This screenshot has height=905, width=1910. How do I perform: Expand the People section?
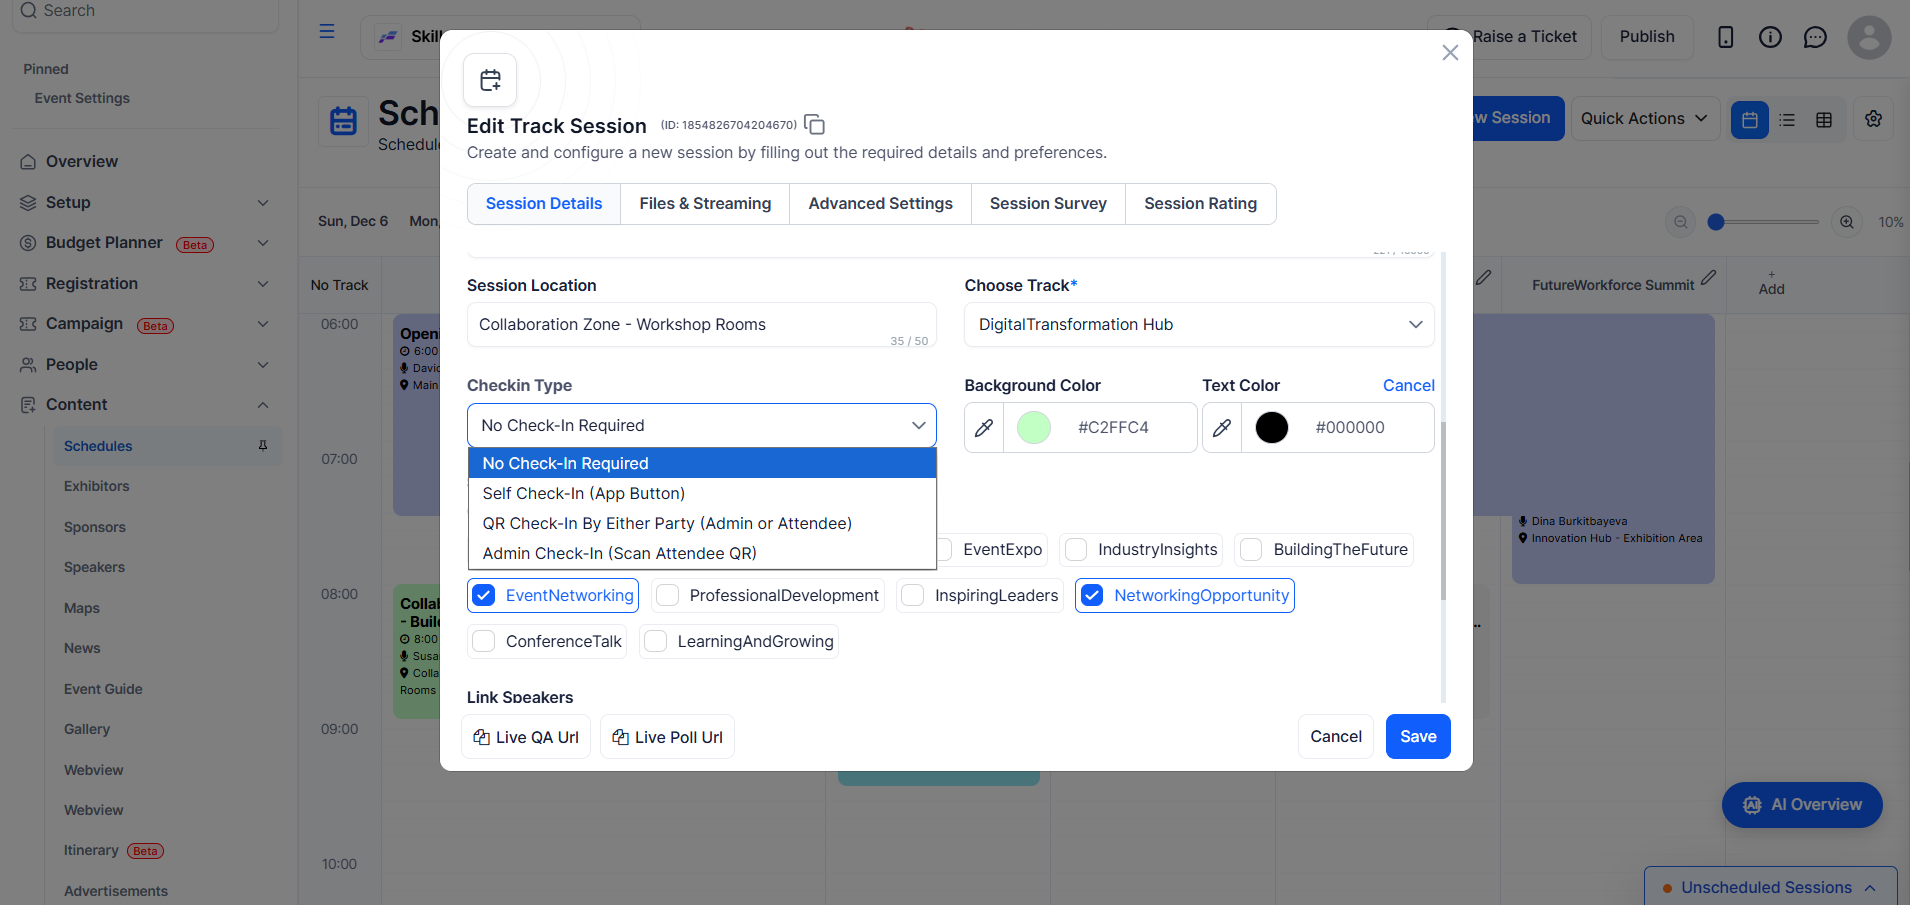[x=263, y=365]
